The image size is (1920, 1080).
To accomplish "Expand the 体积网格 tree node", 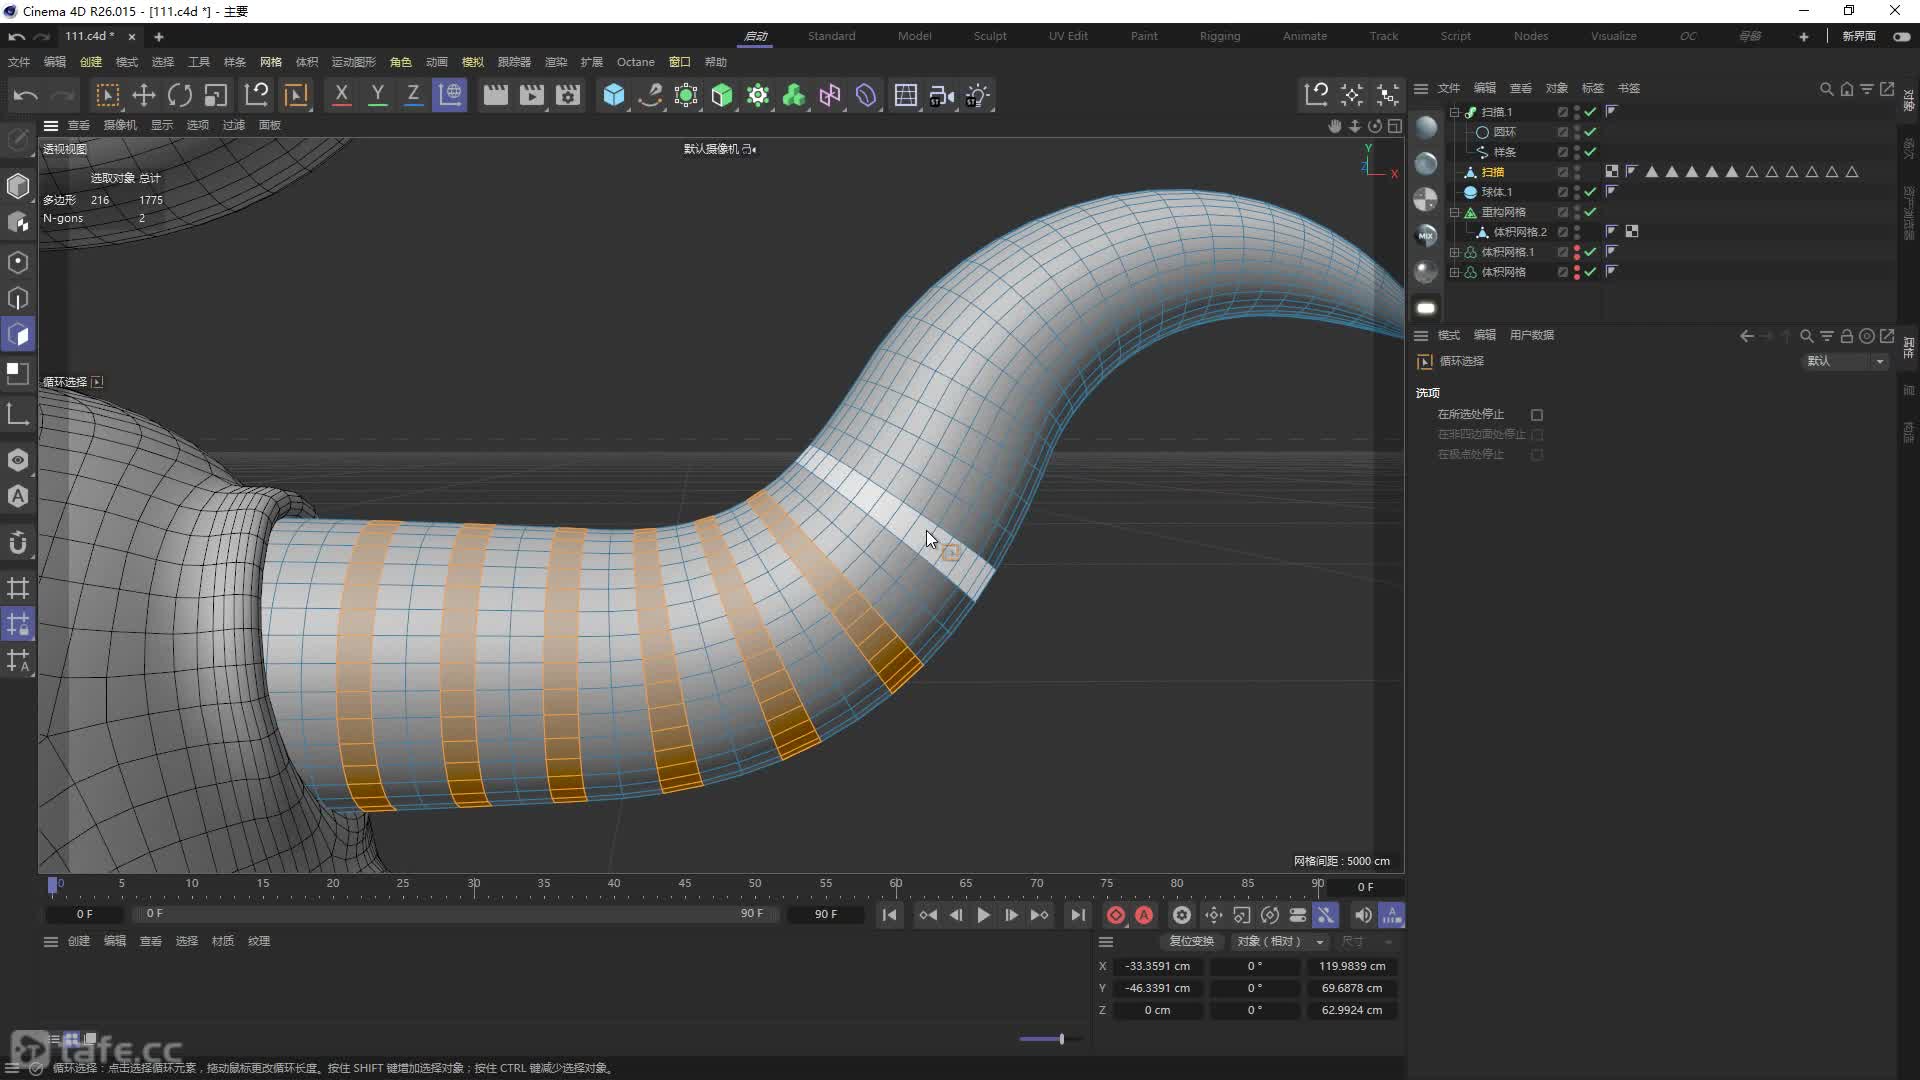I will (1455, 272).
